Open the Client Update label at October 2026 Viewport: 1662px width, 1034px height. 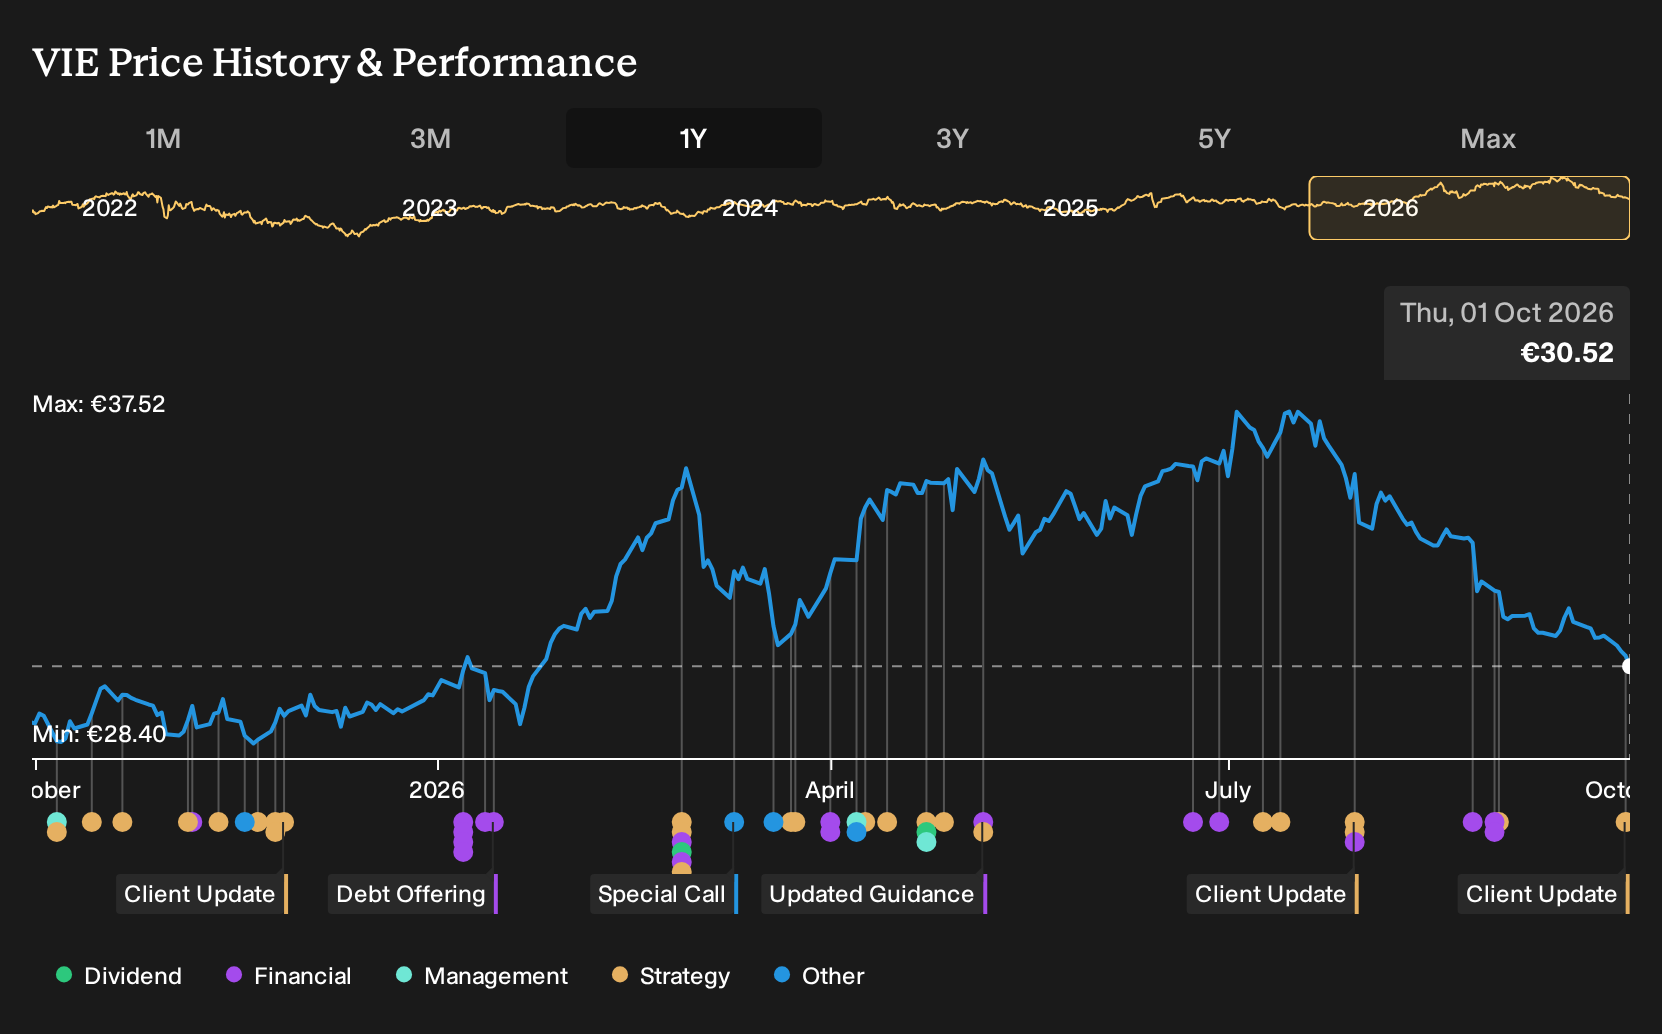pyautogui.click(x=1543, y=894)
